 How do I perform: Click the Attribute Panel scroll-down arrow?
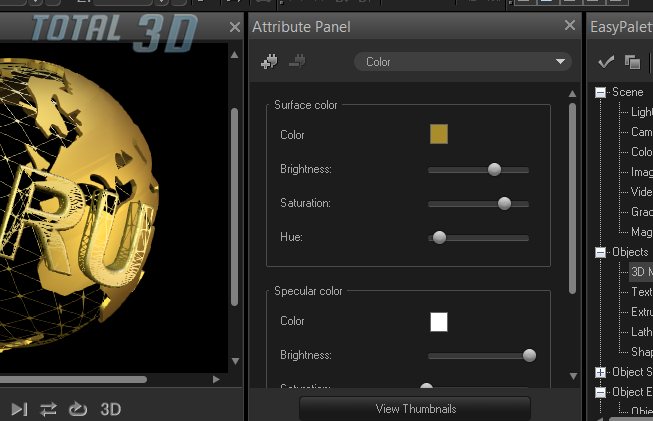coord(573,376)
